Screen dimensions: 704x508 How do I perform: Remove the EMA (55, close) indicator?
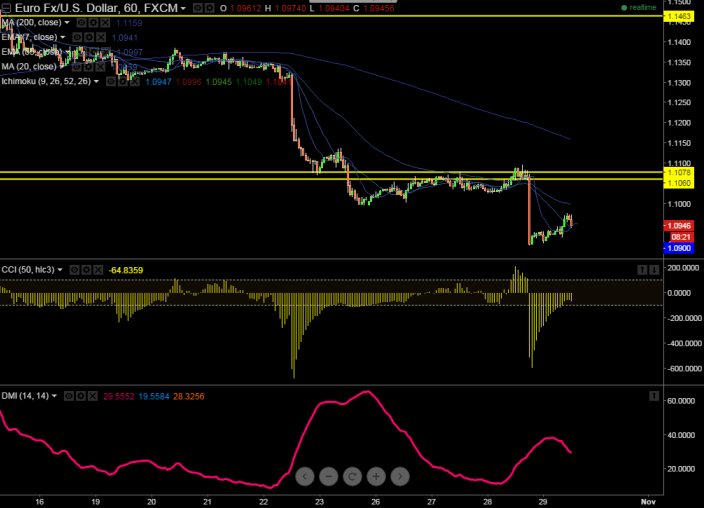click(x=105, y=52)
